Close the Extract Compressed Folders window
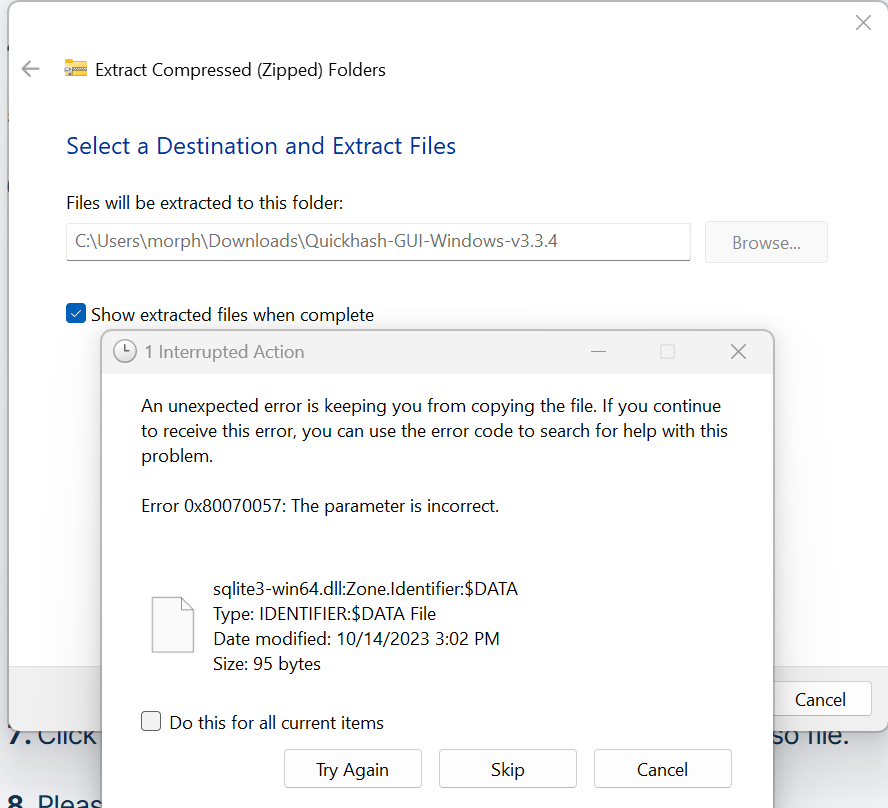 point(863,23)
